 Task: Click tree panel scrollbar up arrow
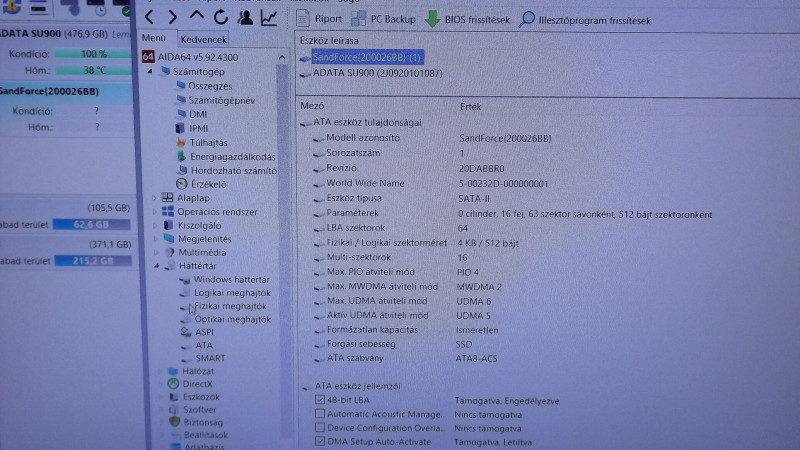pos(282,57)
